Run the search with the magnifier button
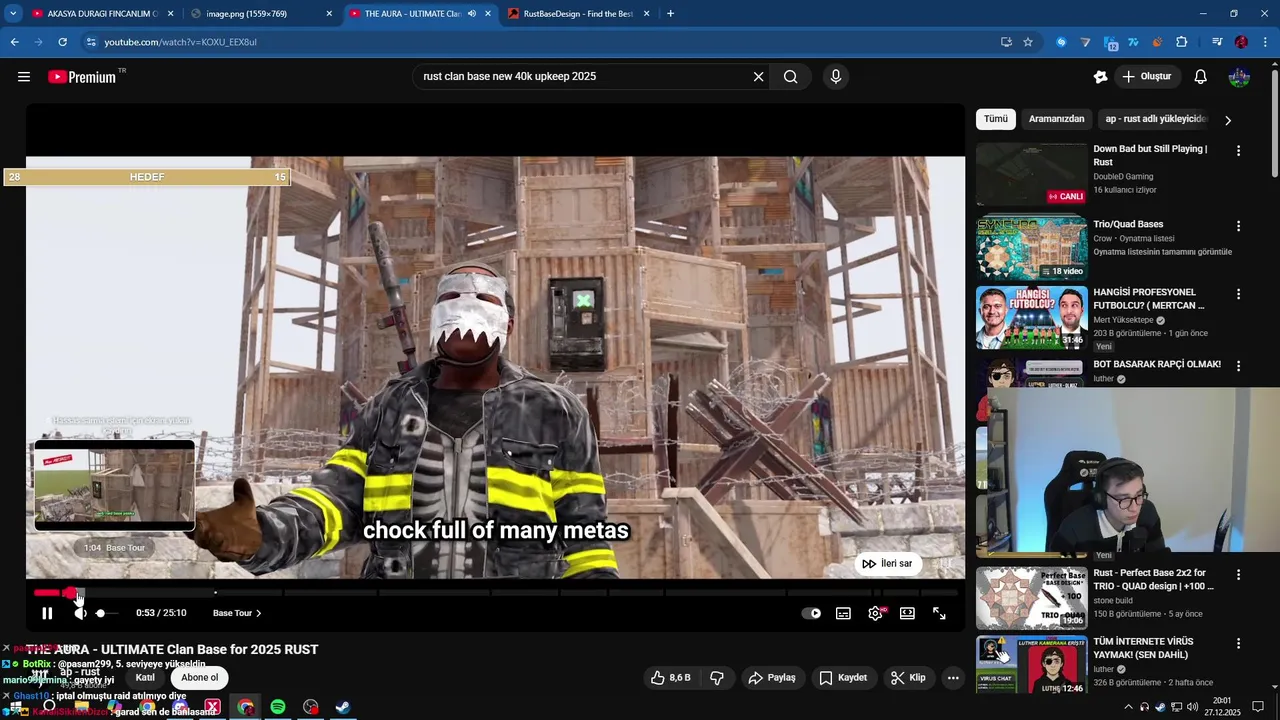1280x720 pixels. (791, 77)
